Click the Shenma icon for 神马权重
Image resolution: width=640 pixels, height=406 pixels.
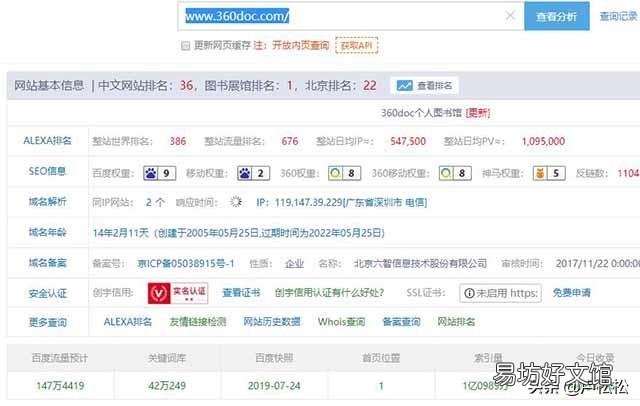coord(540,173)
